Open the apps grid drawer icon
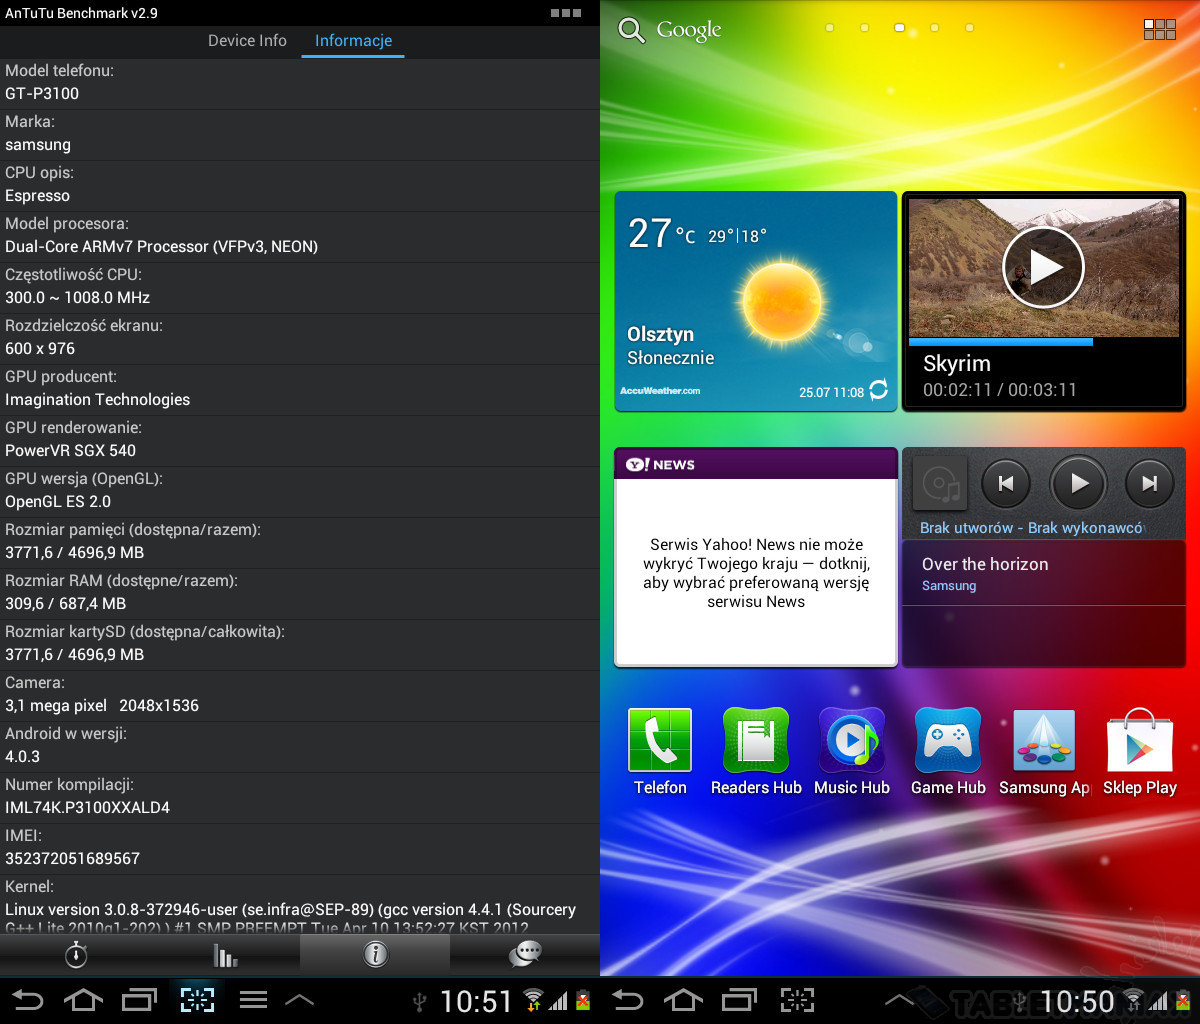The width and height of the screenshot is (1200, 1024). (x=1160, y=29)
